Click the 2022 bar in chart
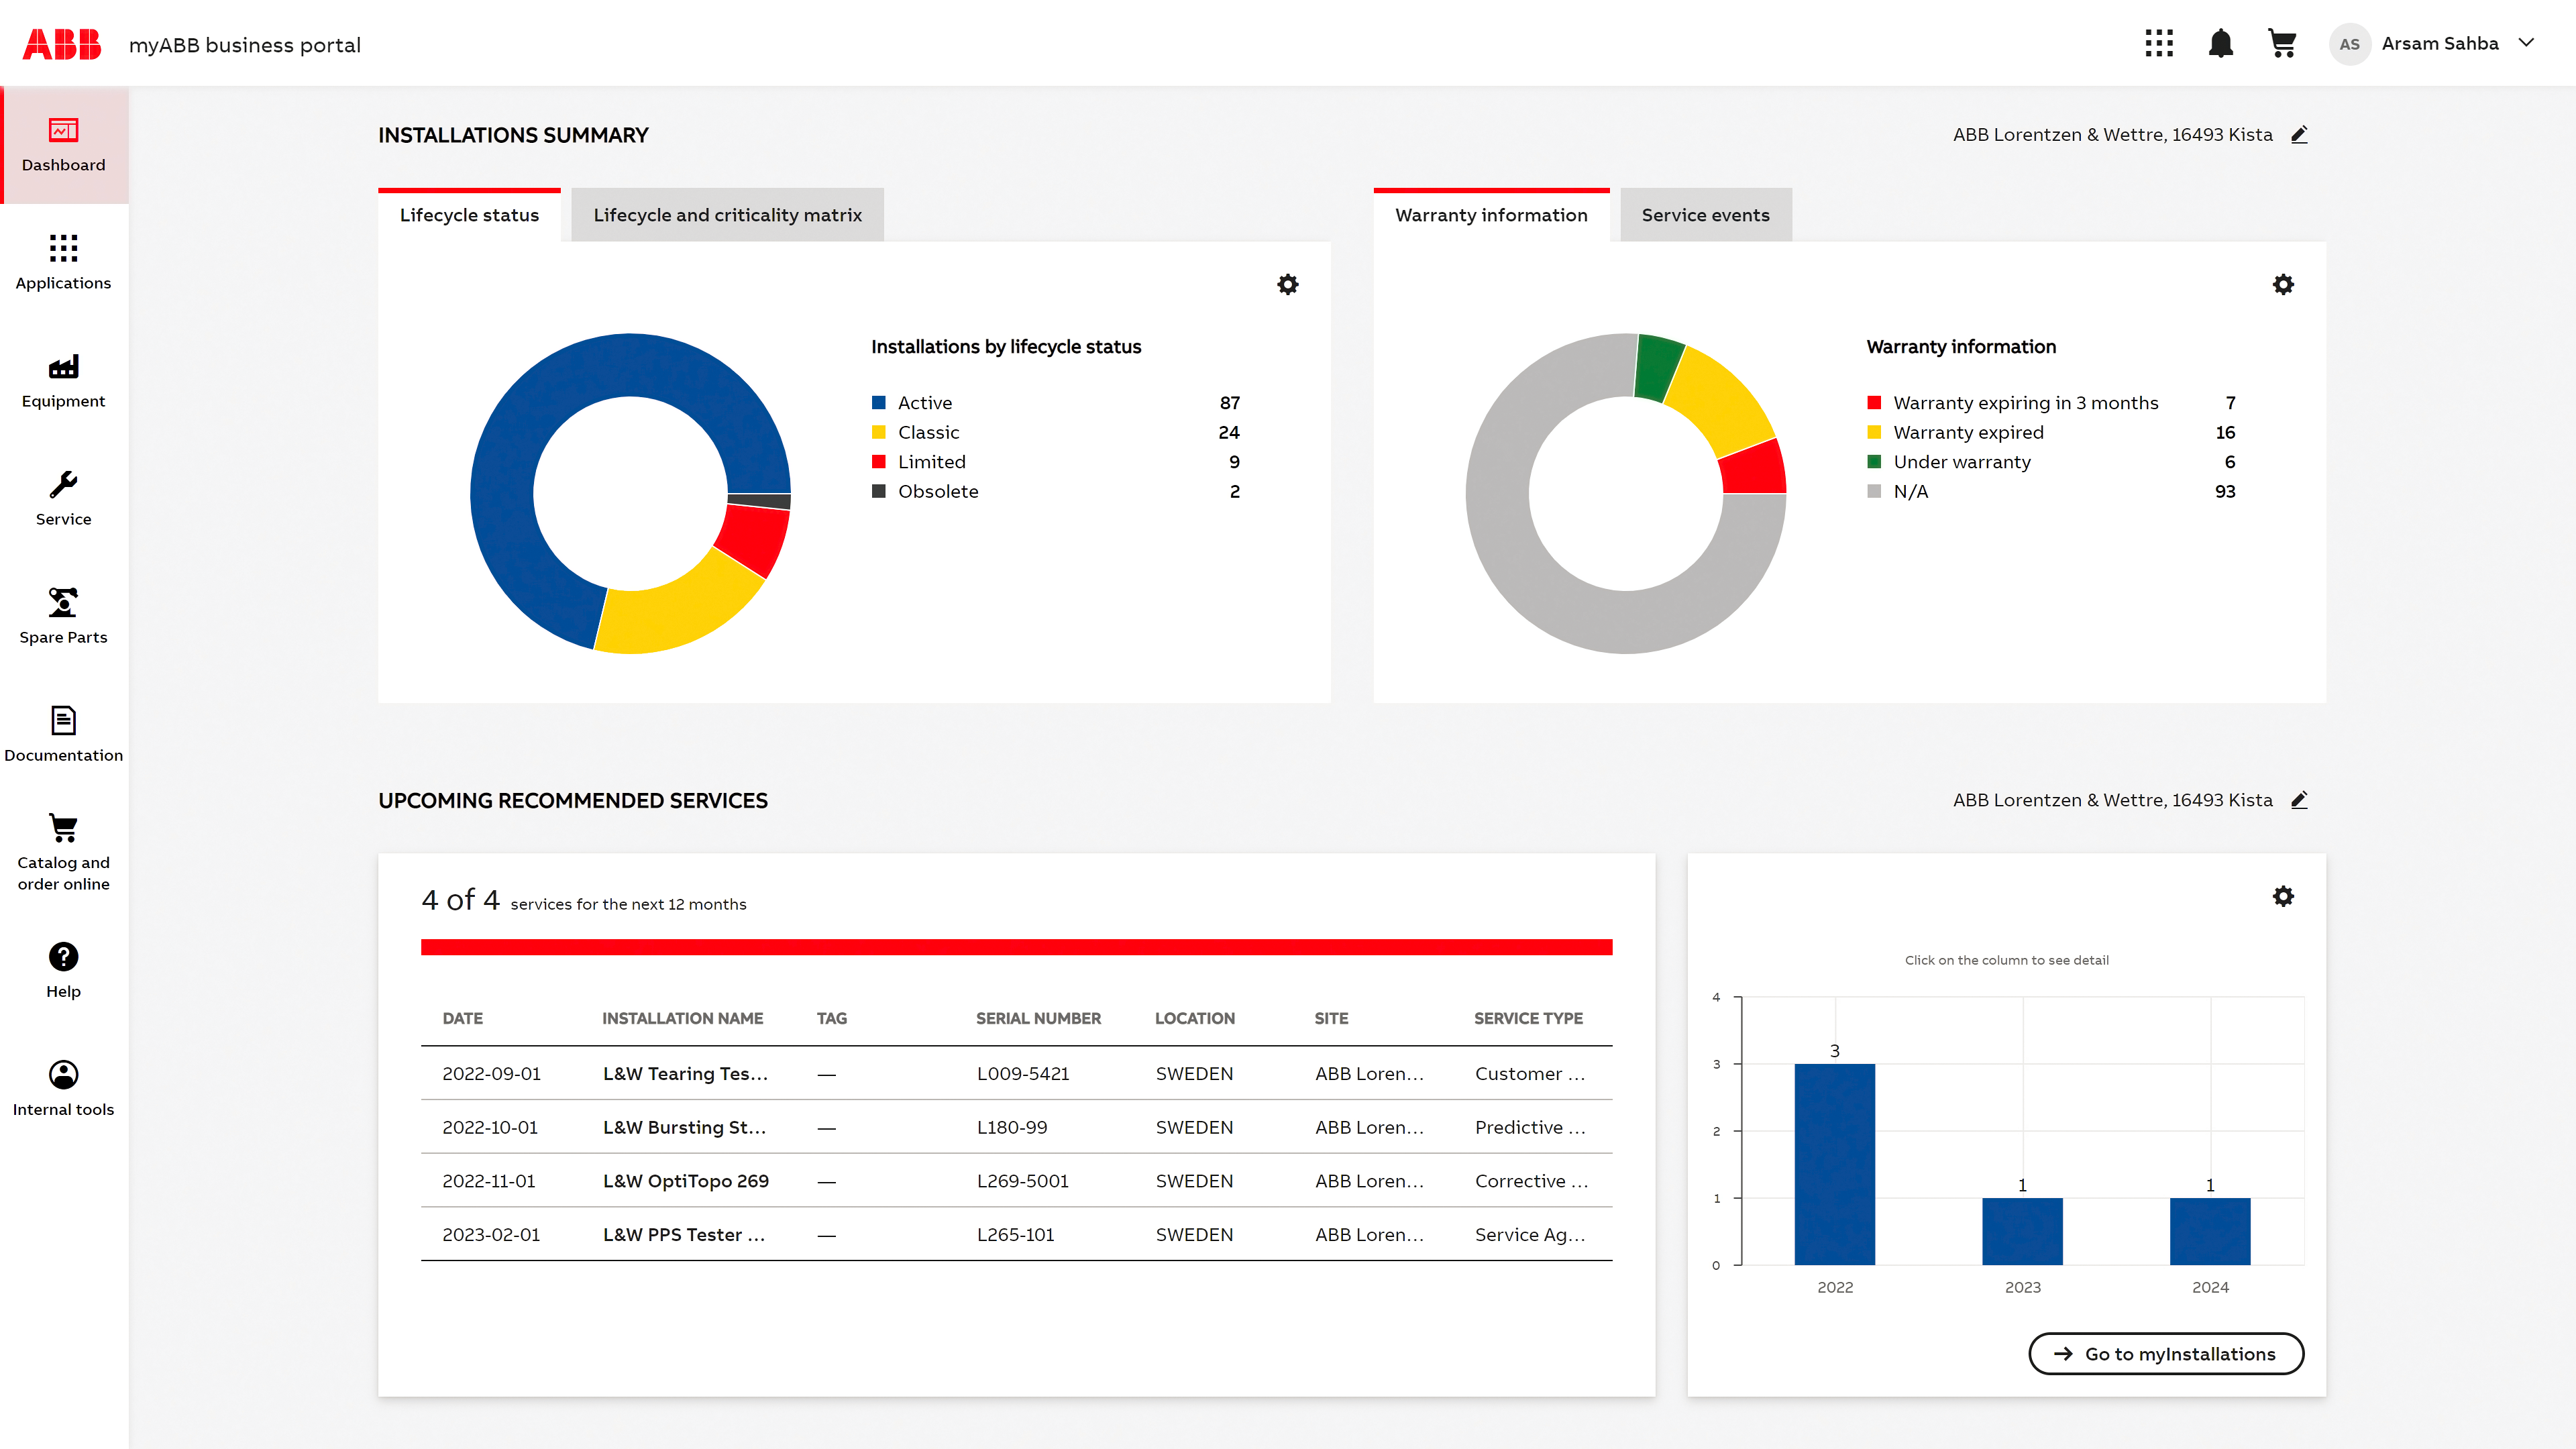This screenshot has height=1449, width=2576. point(1834,1164)
